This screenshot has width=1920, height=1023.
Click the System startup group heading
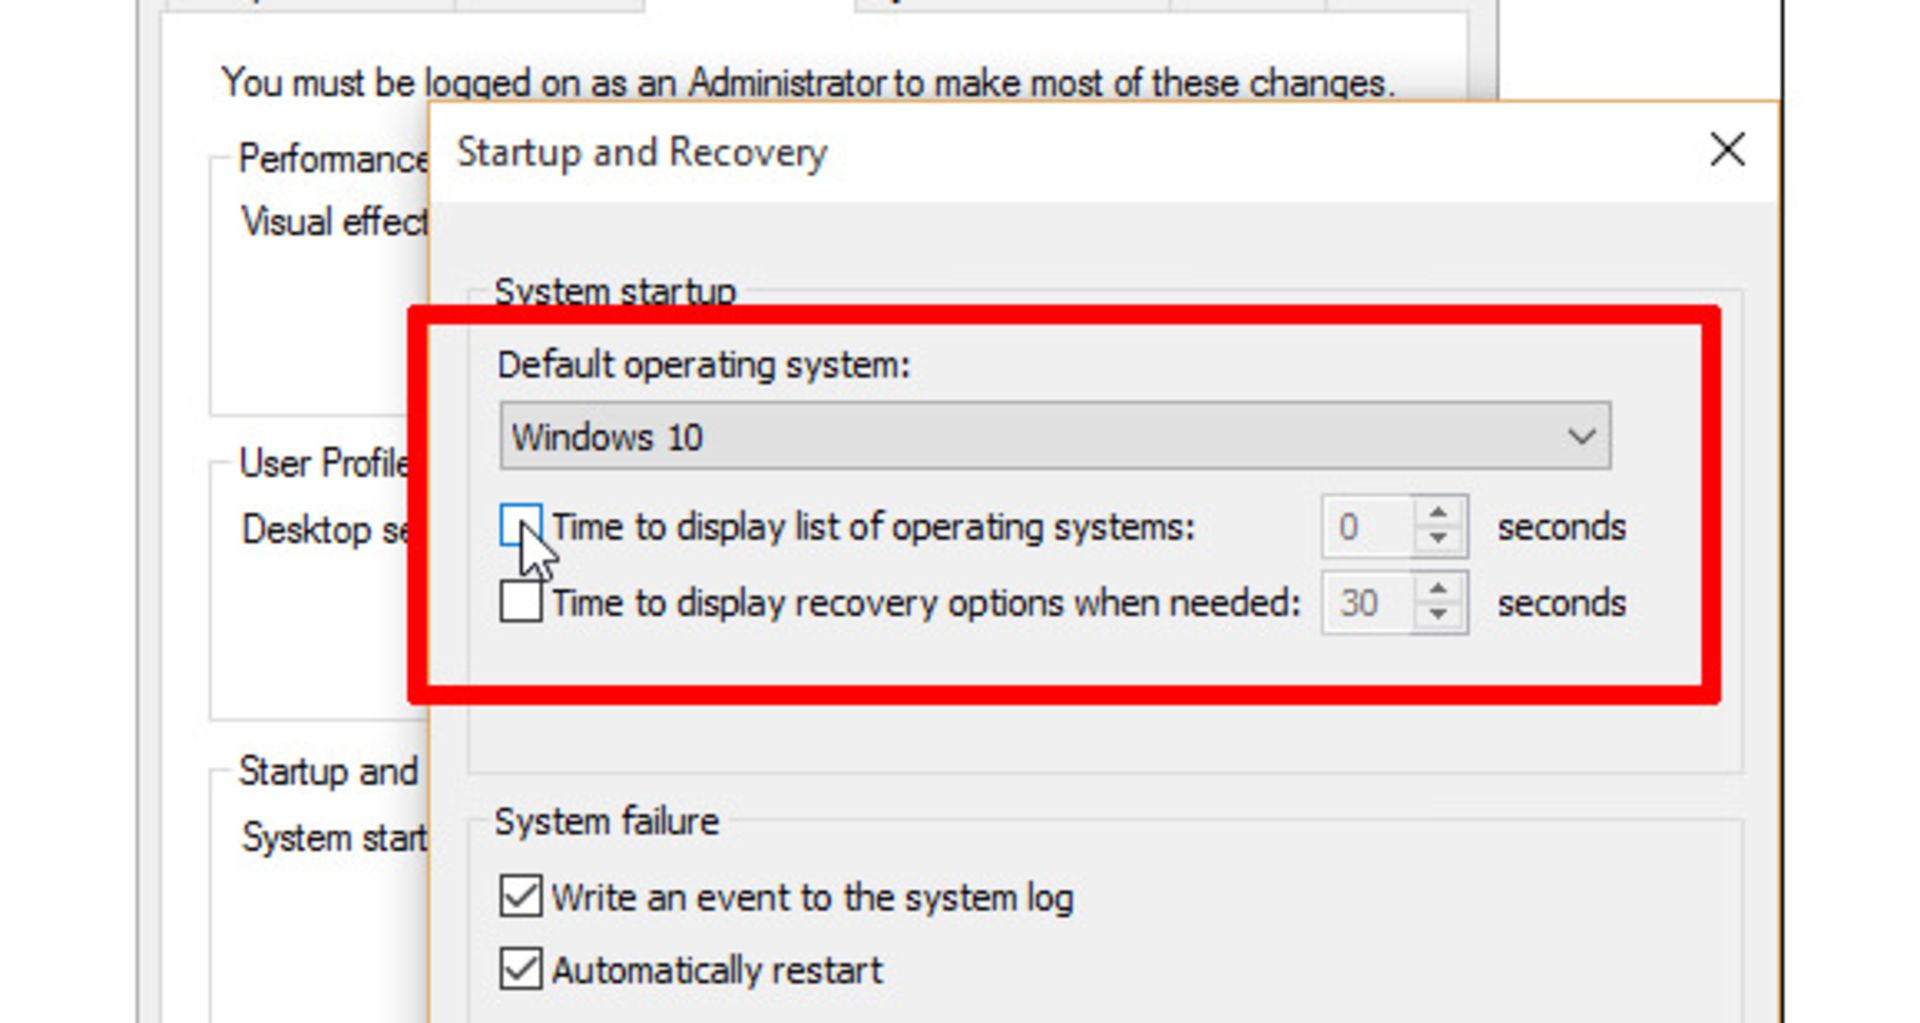[x=615, y=291]
